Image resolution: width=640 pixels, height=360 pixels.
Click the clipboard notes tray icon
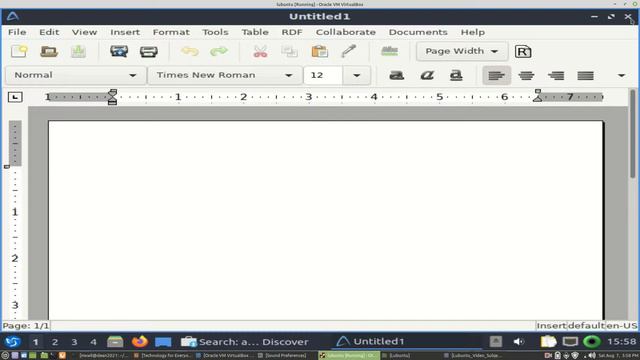(549, 342)
